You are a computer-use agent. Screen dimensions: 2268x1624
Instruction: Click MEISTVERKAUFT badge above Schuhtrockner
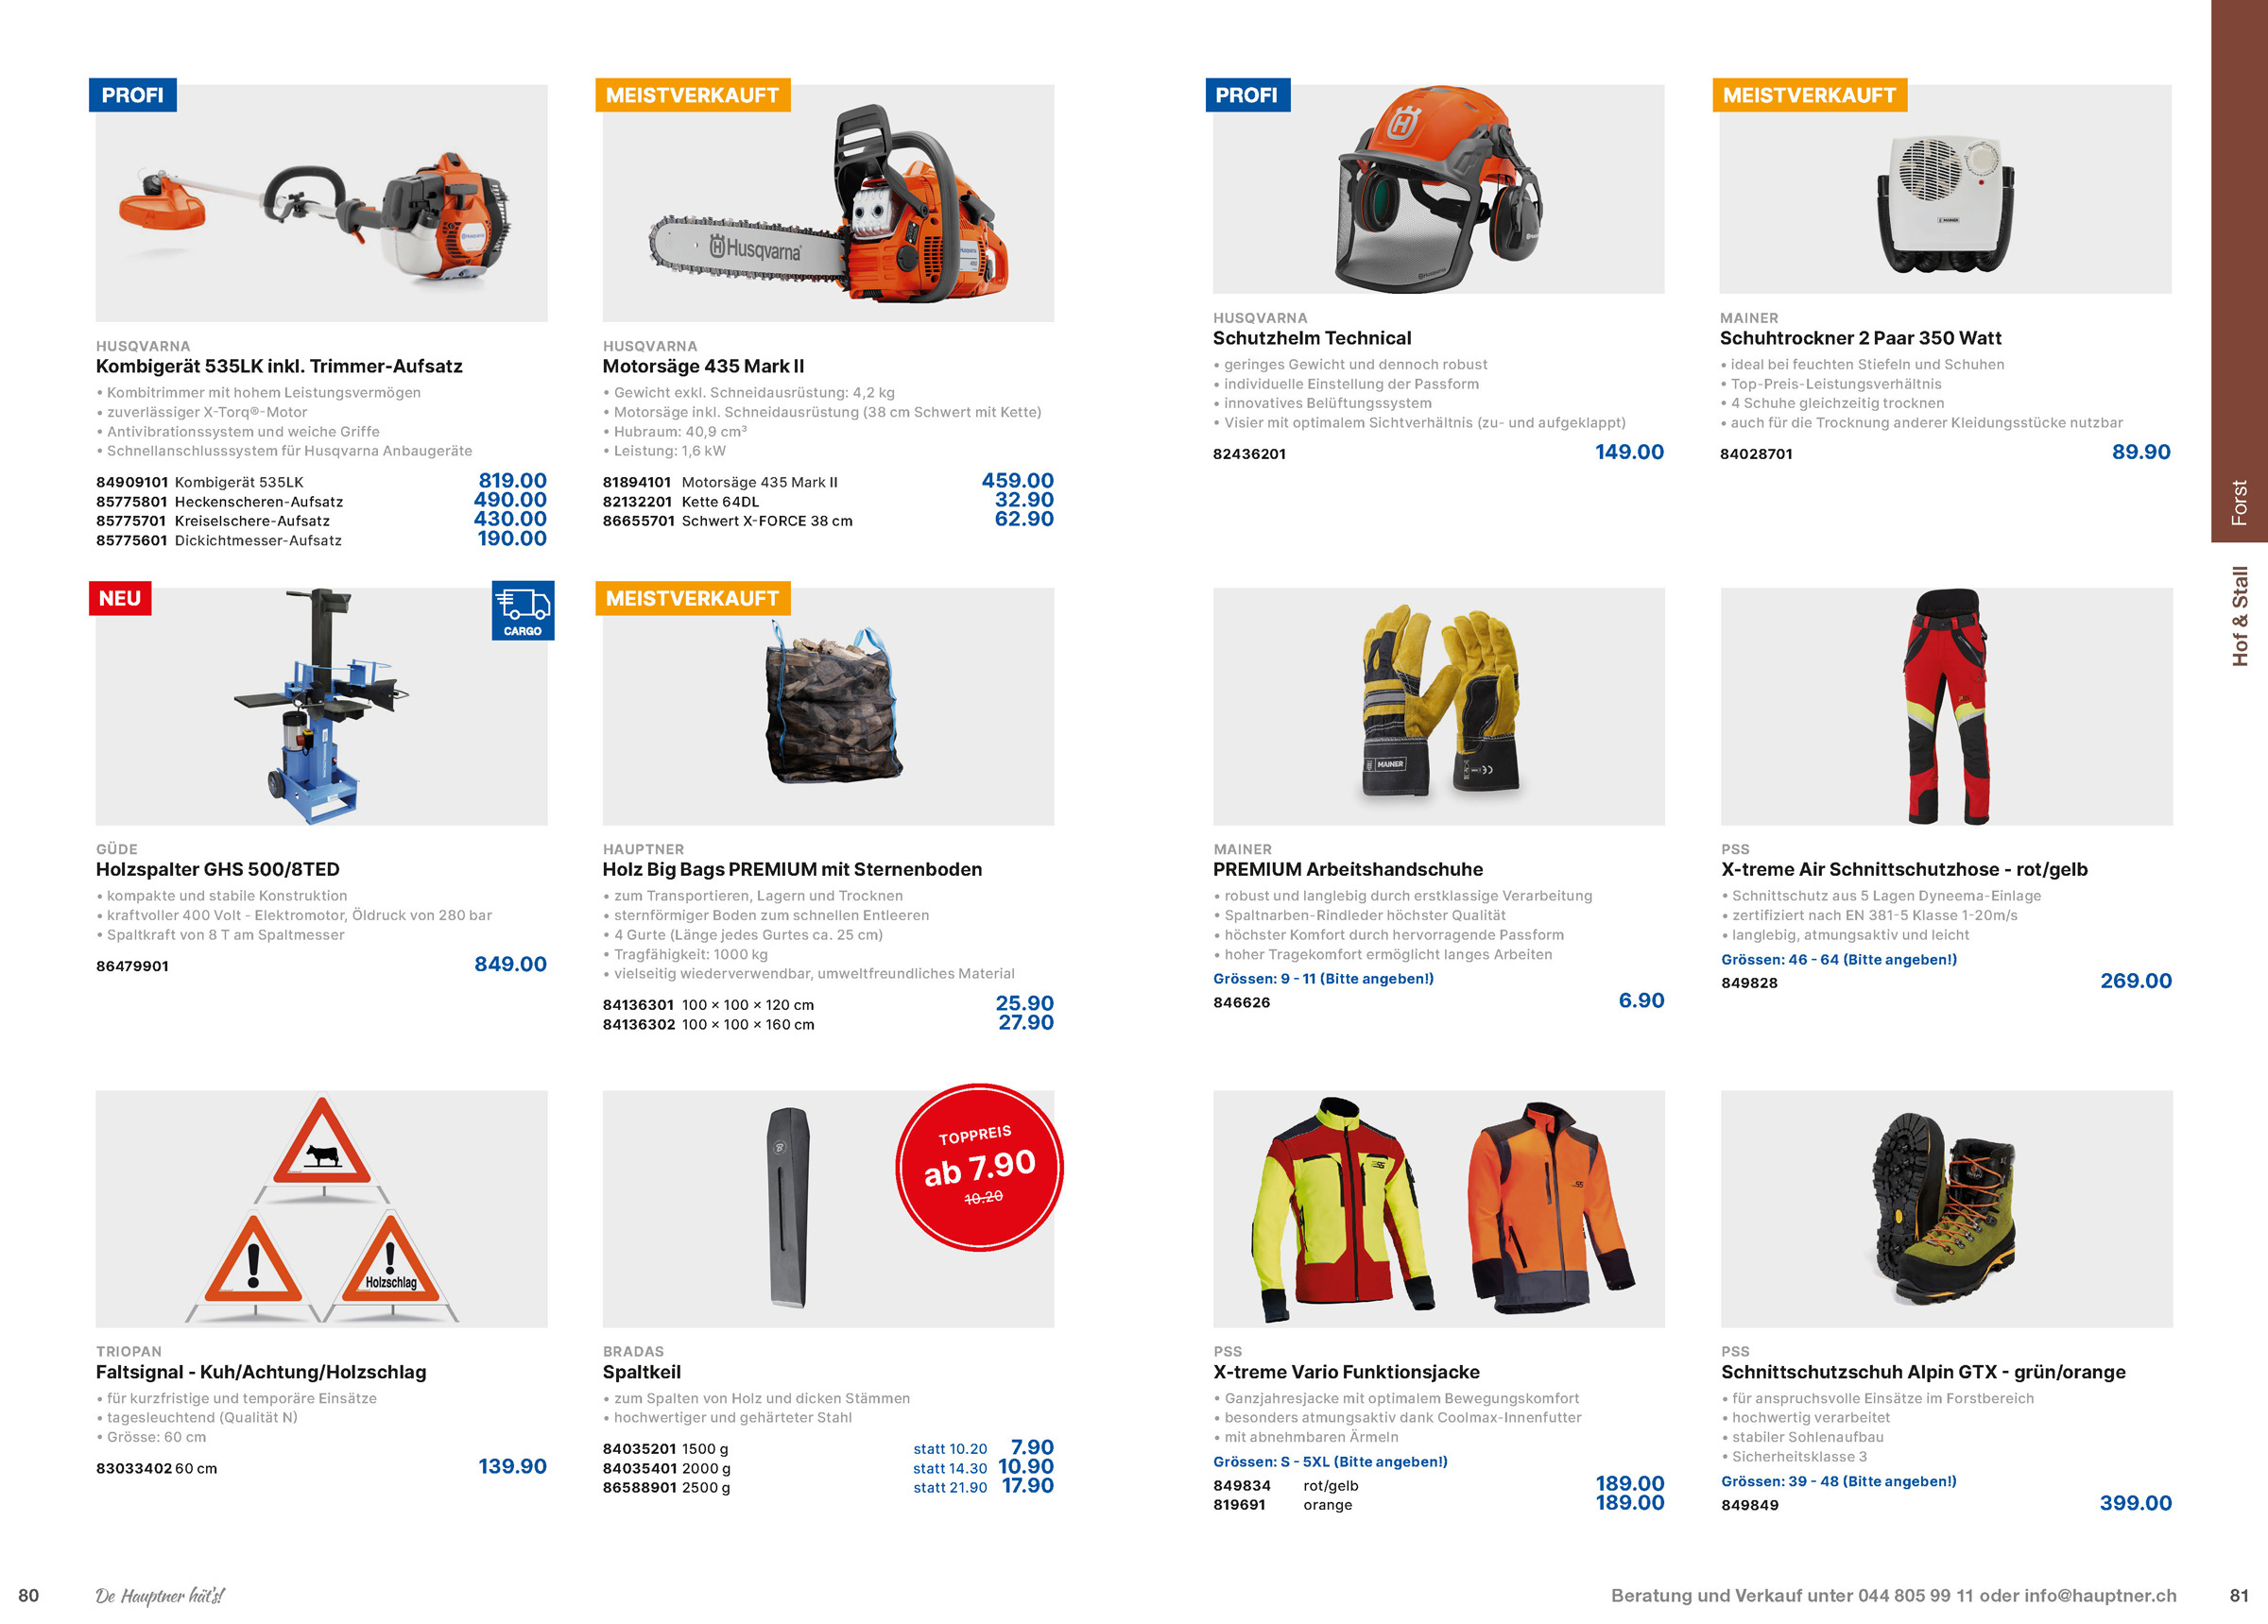pyautogui.click(x=1809, y=95)
